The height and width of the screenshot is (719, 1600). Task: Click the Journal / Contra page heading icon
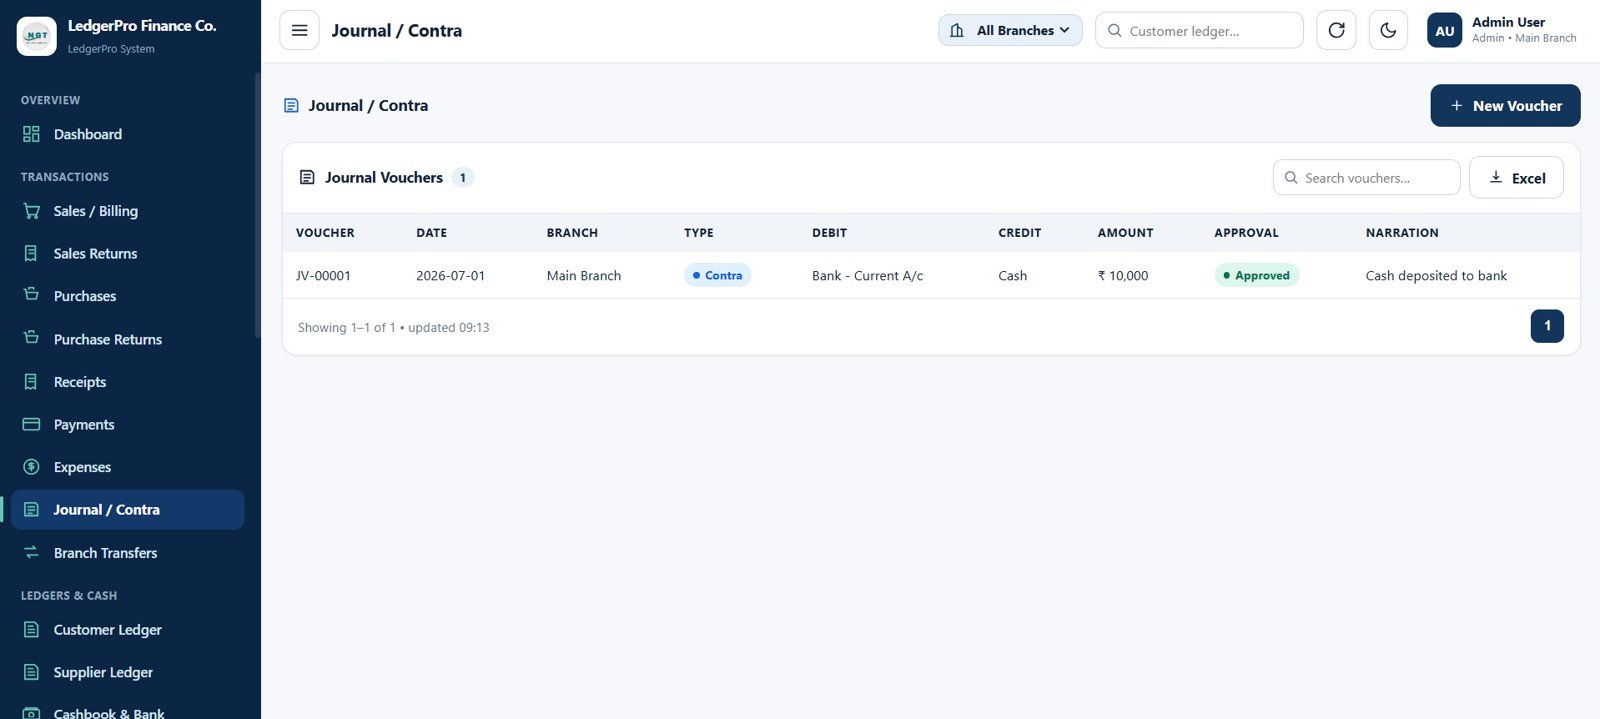pyautogui.click(x=291, y=105)
